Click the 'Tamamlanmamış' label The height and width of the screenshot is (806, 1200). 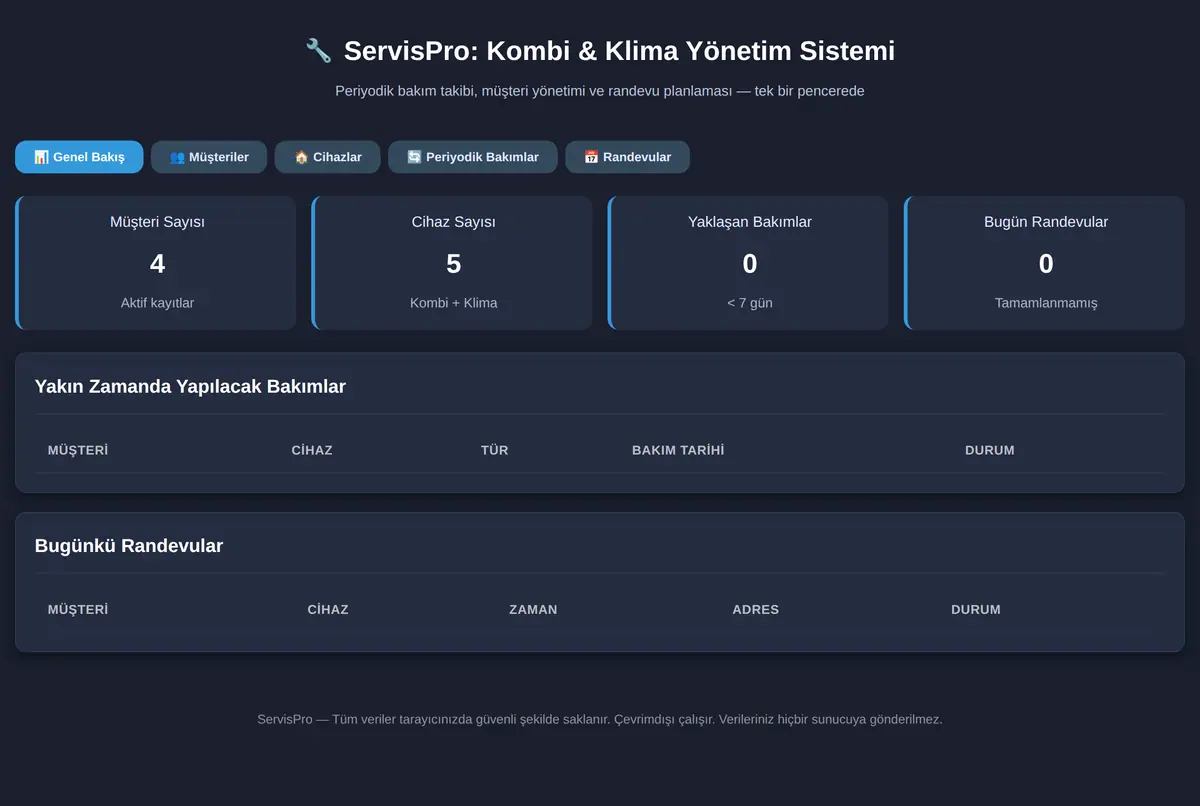tap(1046, 303)
